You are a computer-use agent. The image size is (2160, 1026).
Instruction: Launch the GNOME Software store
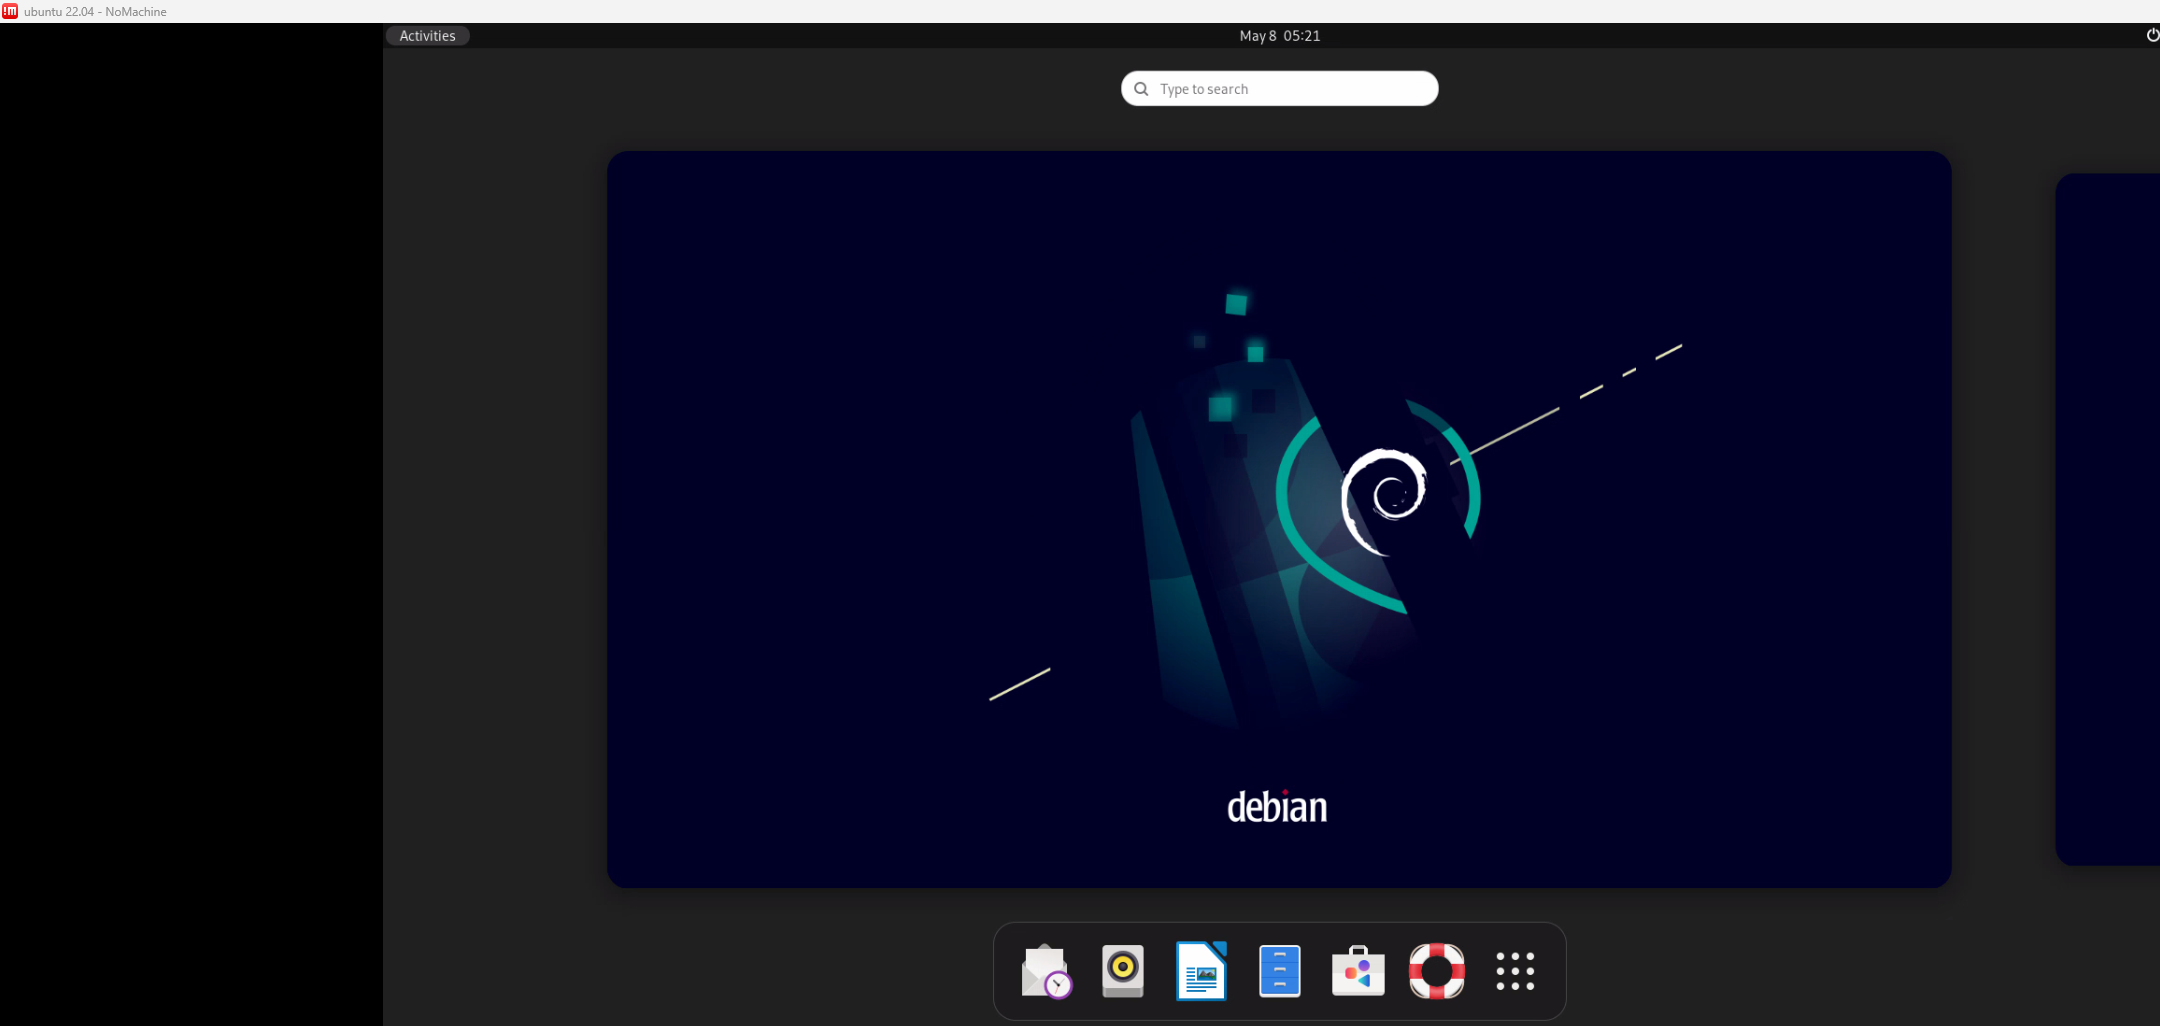point(1358,971)
